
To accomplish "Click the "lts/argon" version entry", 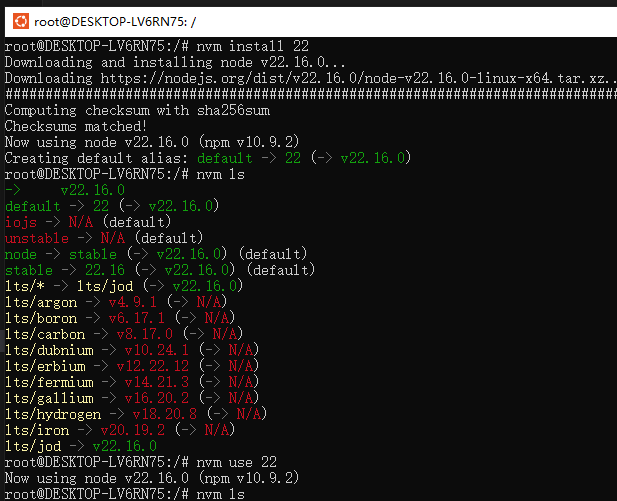I will pos(41,302).
